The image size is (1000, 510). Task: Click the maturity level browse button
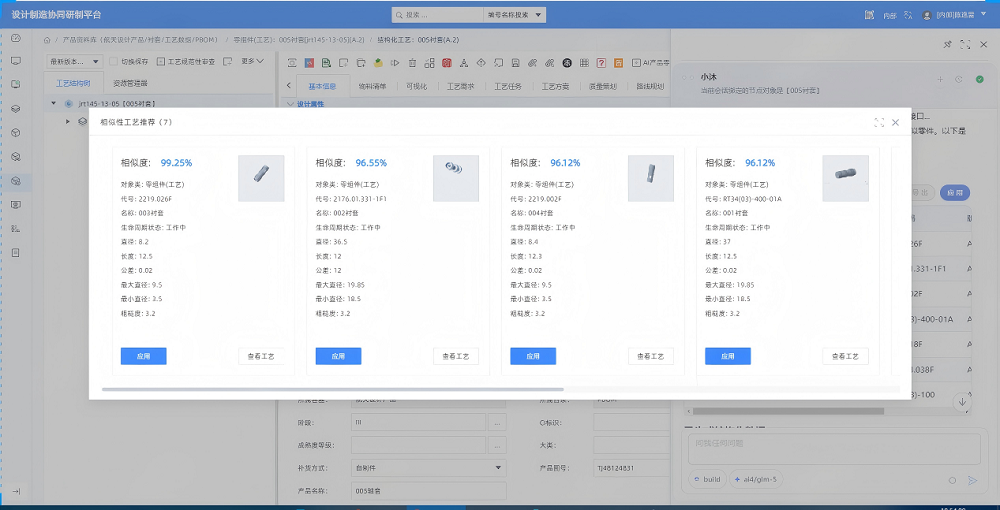tap(497, 445)
